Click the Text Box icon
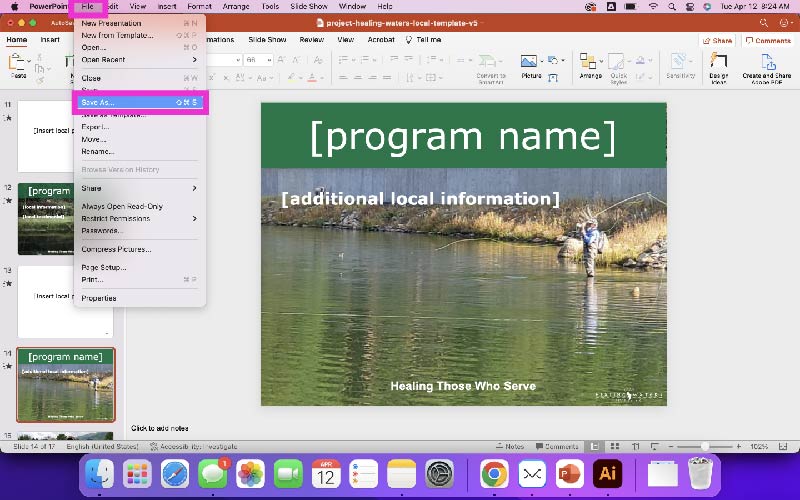This screenshot has height=500, width=800. [x=553, y=78]
